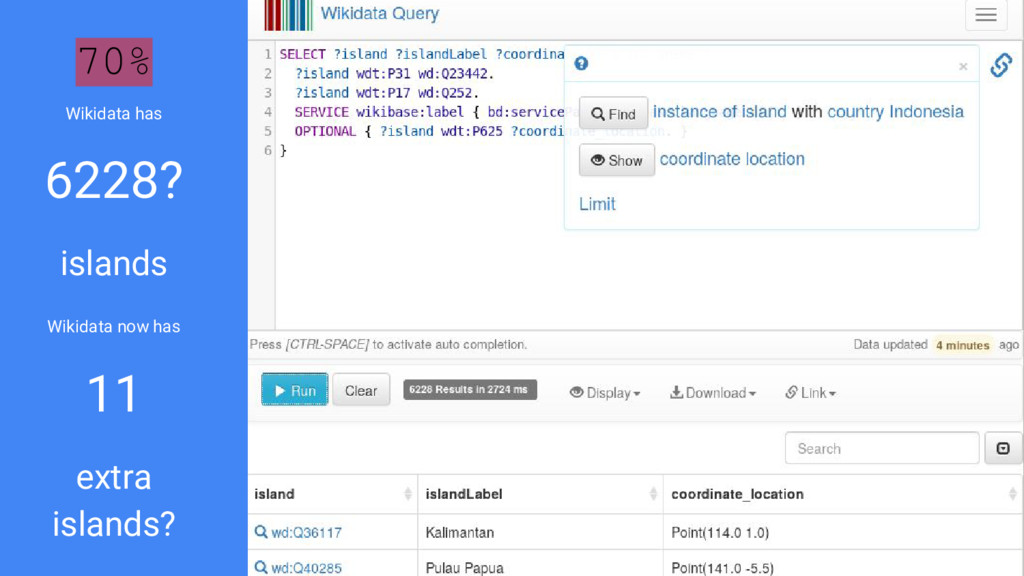Open the wd:Q36117 entity link

306,532
